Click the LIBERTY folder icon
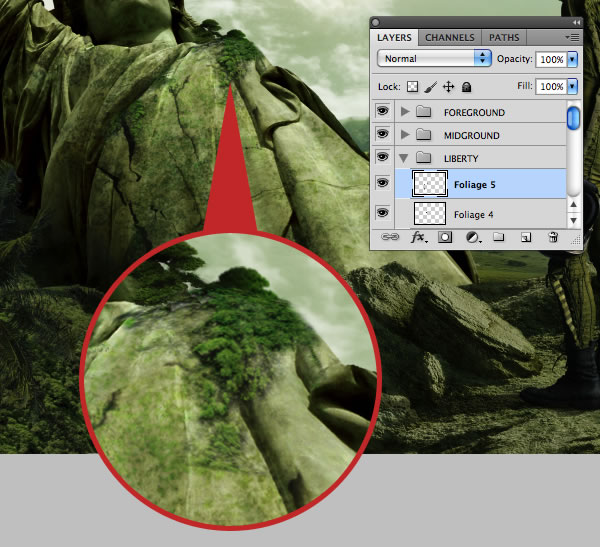Screen dimensions: 600x547 (424, 157)
